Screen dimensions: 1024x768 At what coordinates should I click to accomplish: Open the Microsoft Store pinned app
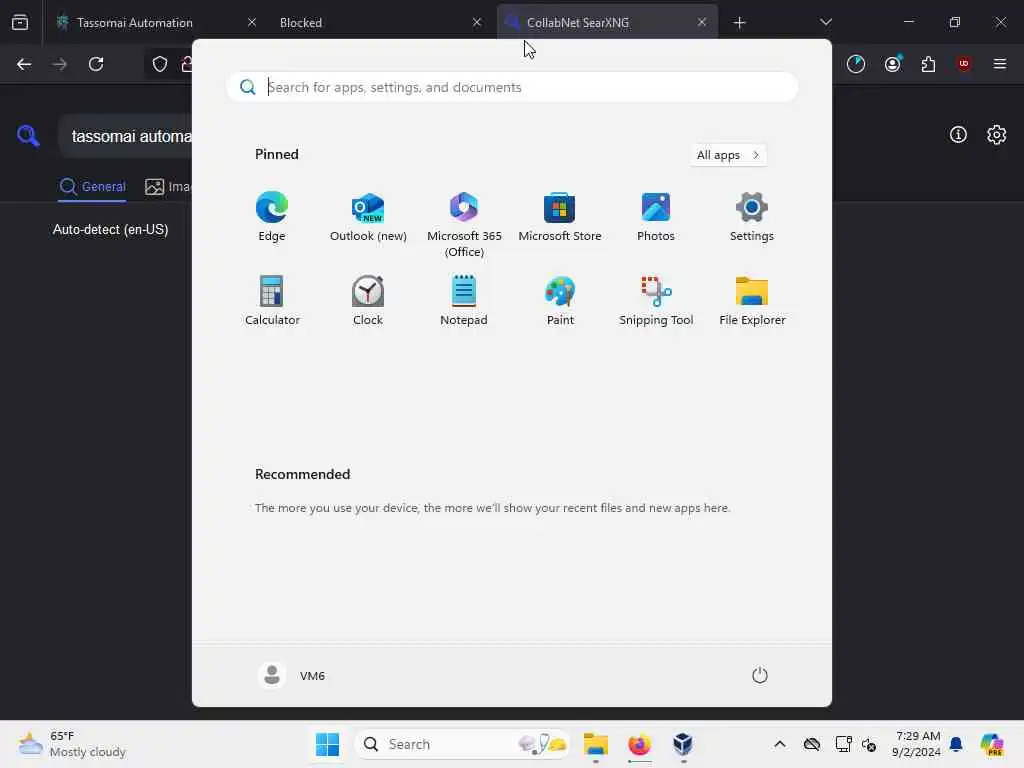click(560, 217)
